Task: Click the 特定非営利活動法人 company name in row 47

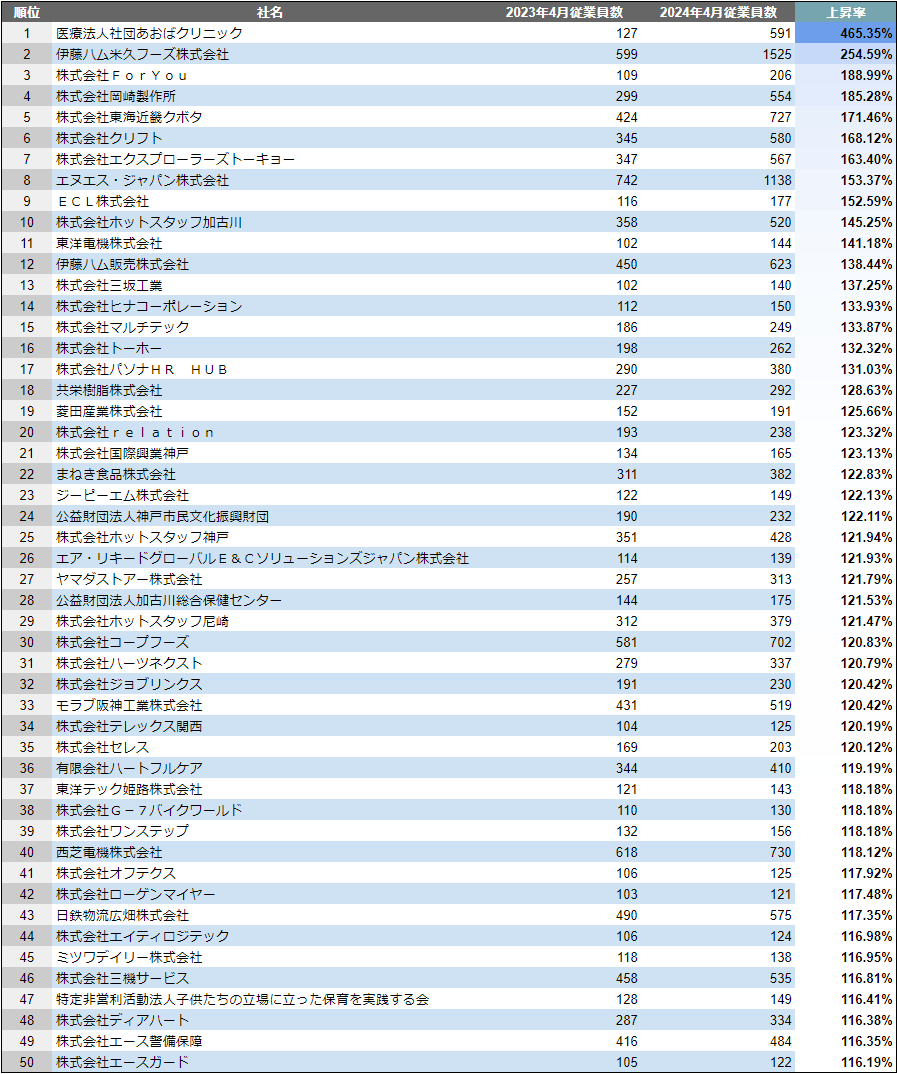Action: (242, 999)
